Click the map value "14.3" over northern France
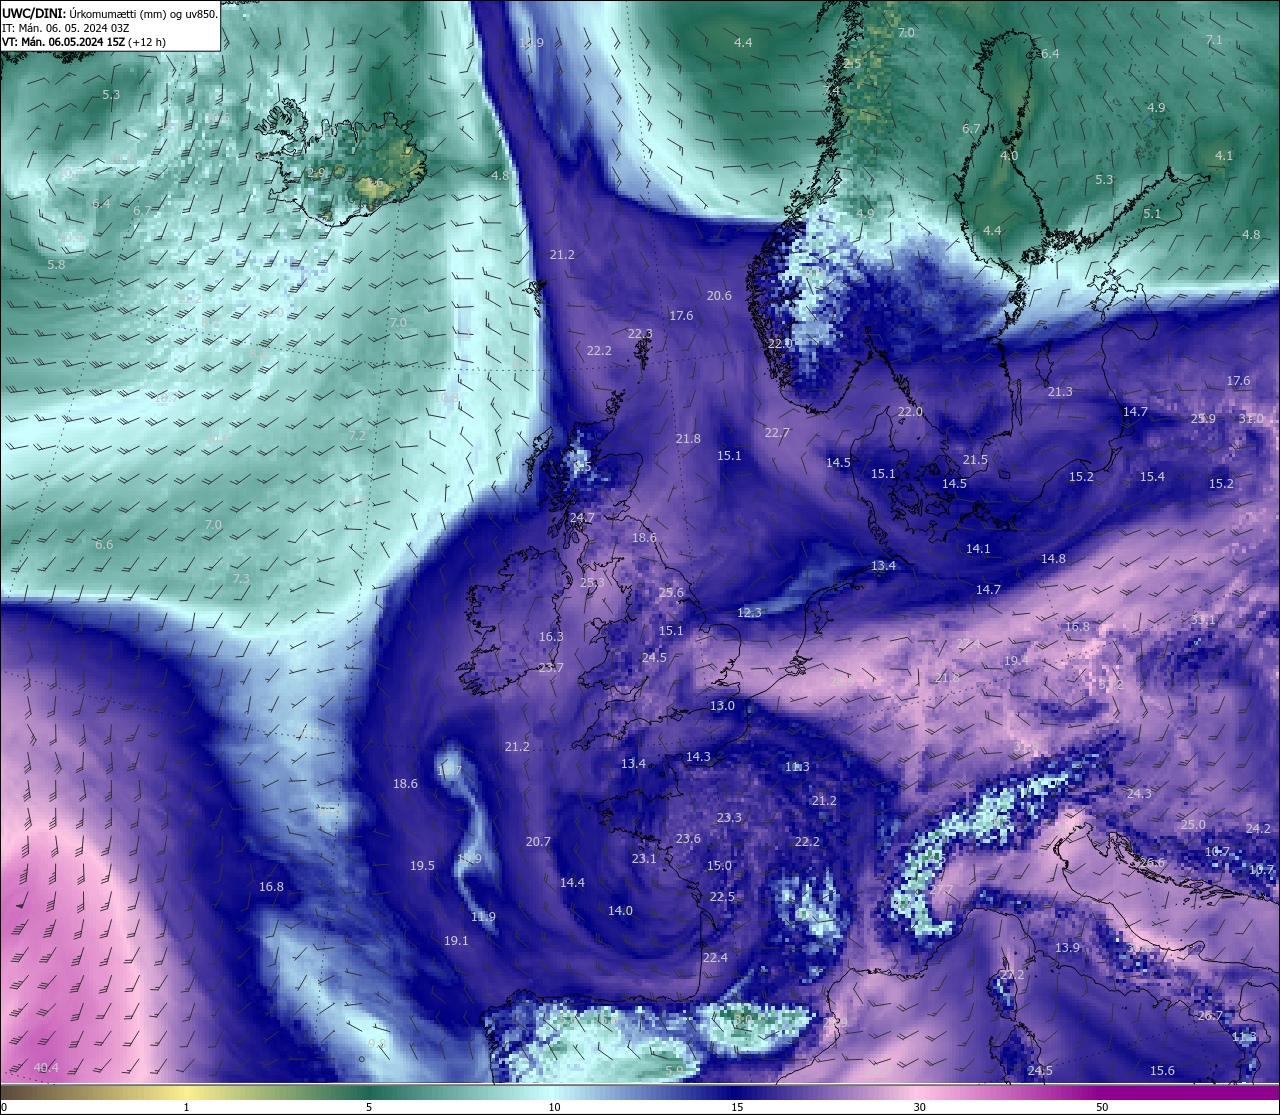Image resolution: width=1280 pixels, height=1115 pixels. coord(698,756)
